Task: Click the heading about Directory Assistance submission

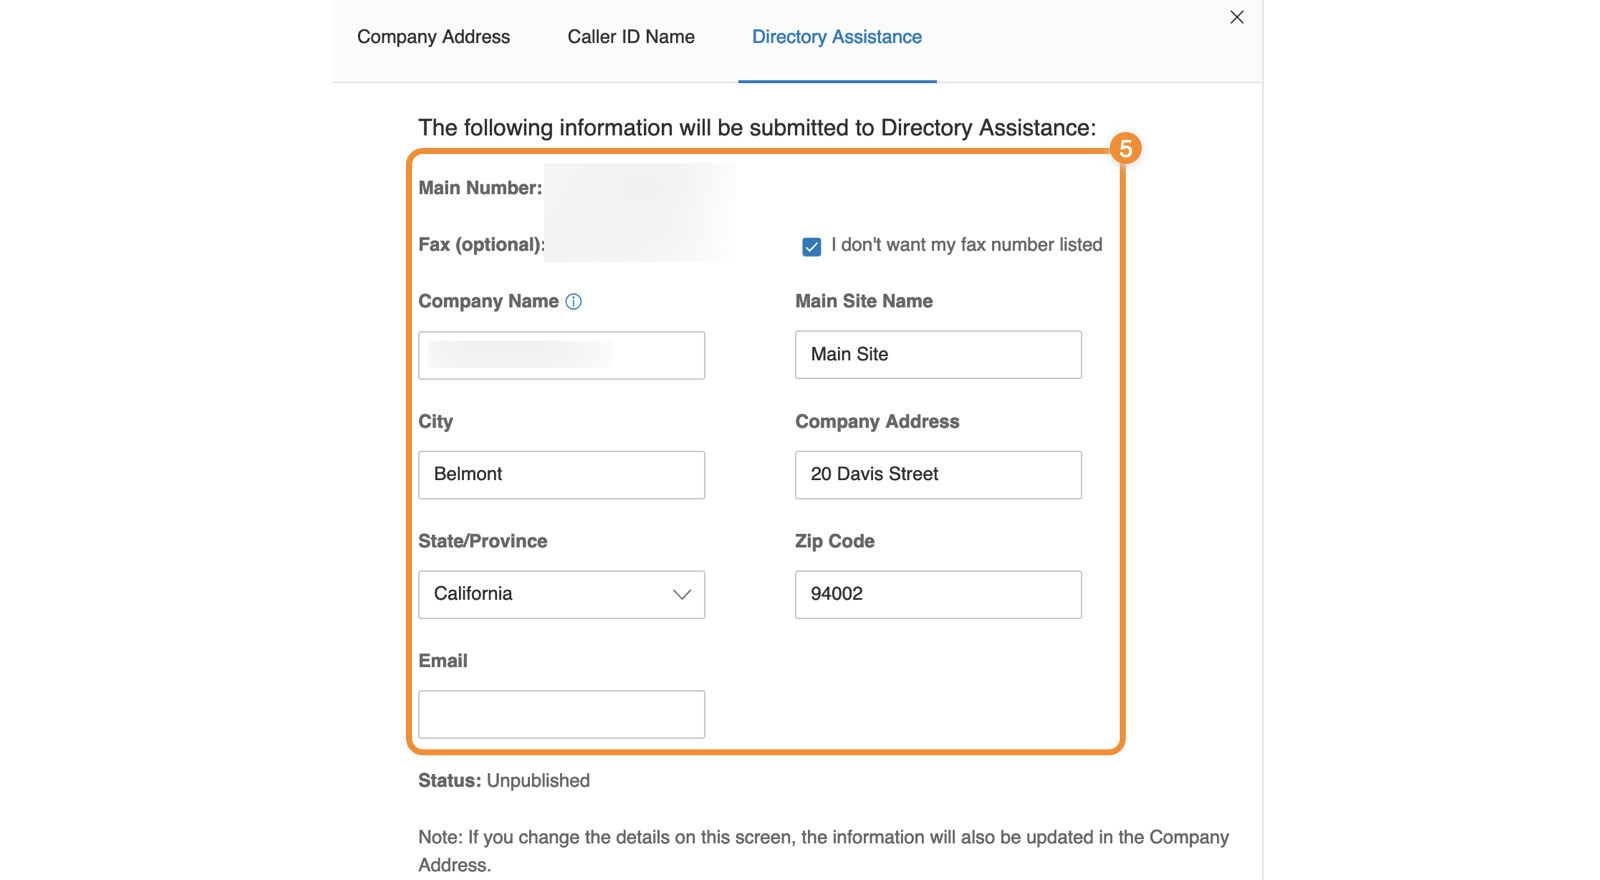Action: pyautogui.click(x=757, y=128)
